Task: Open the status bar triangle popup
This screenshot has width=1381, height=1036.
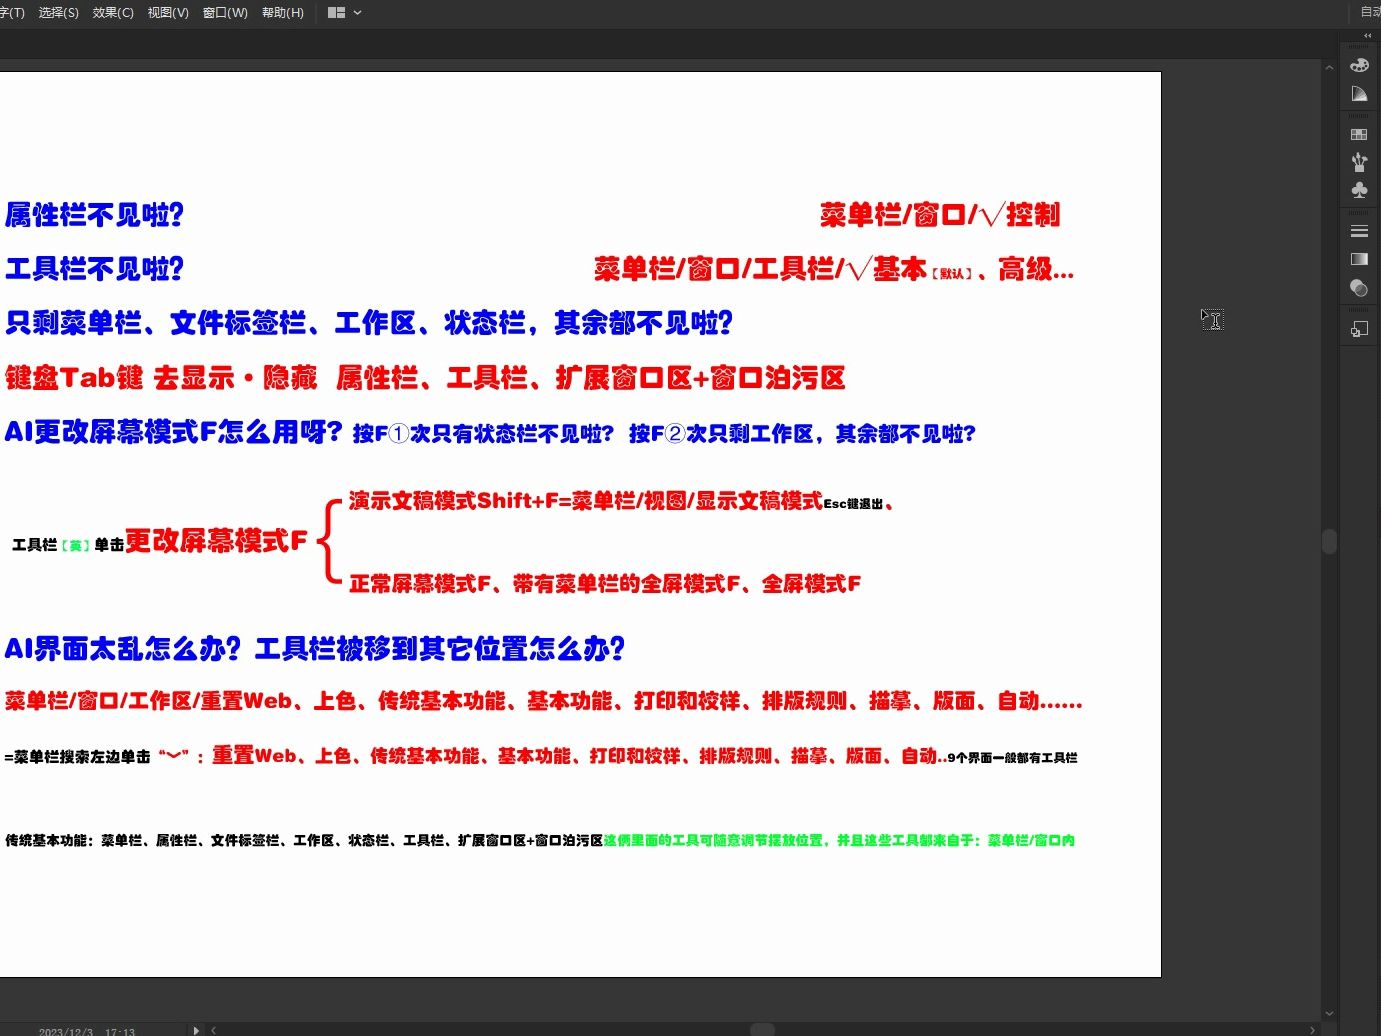Action: point(196,1030)
